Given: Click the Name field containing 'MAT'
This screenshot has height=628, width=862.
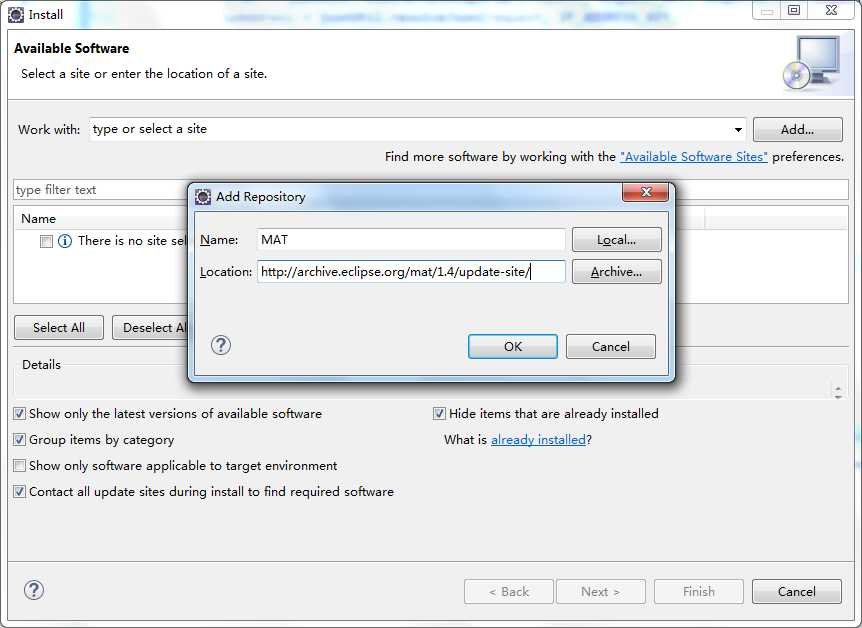Looking at the screenshot, I should tap(411, 240).
